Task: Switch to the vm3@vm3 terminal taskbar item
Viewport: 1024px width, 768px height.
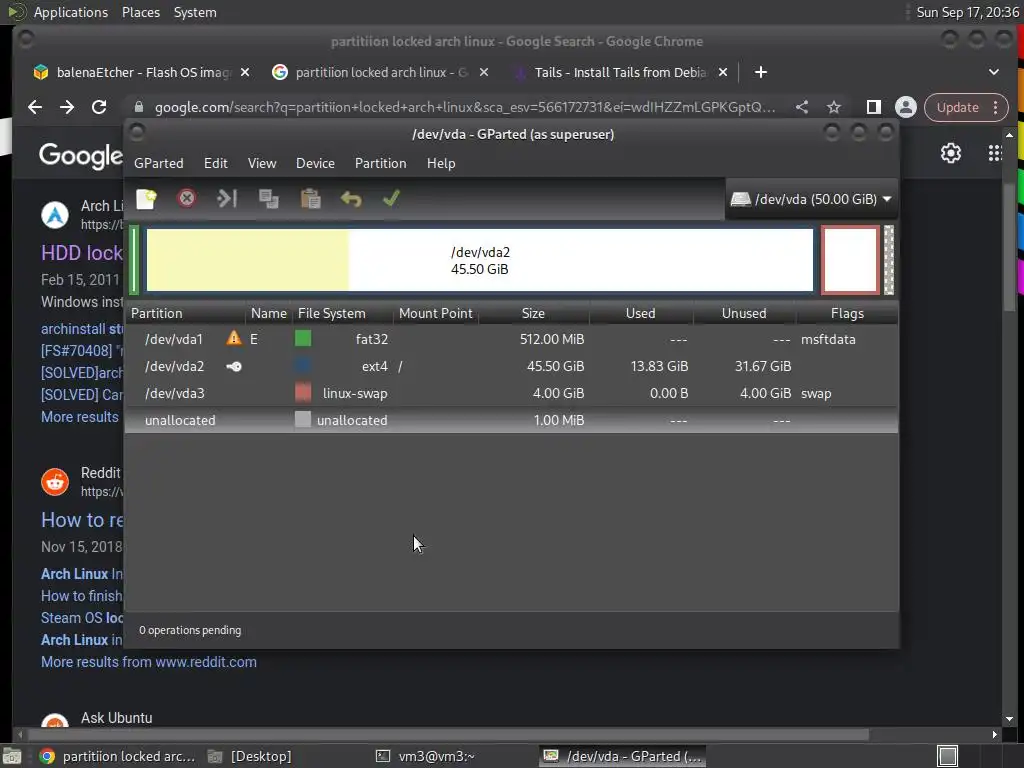Action: (425, 756)
